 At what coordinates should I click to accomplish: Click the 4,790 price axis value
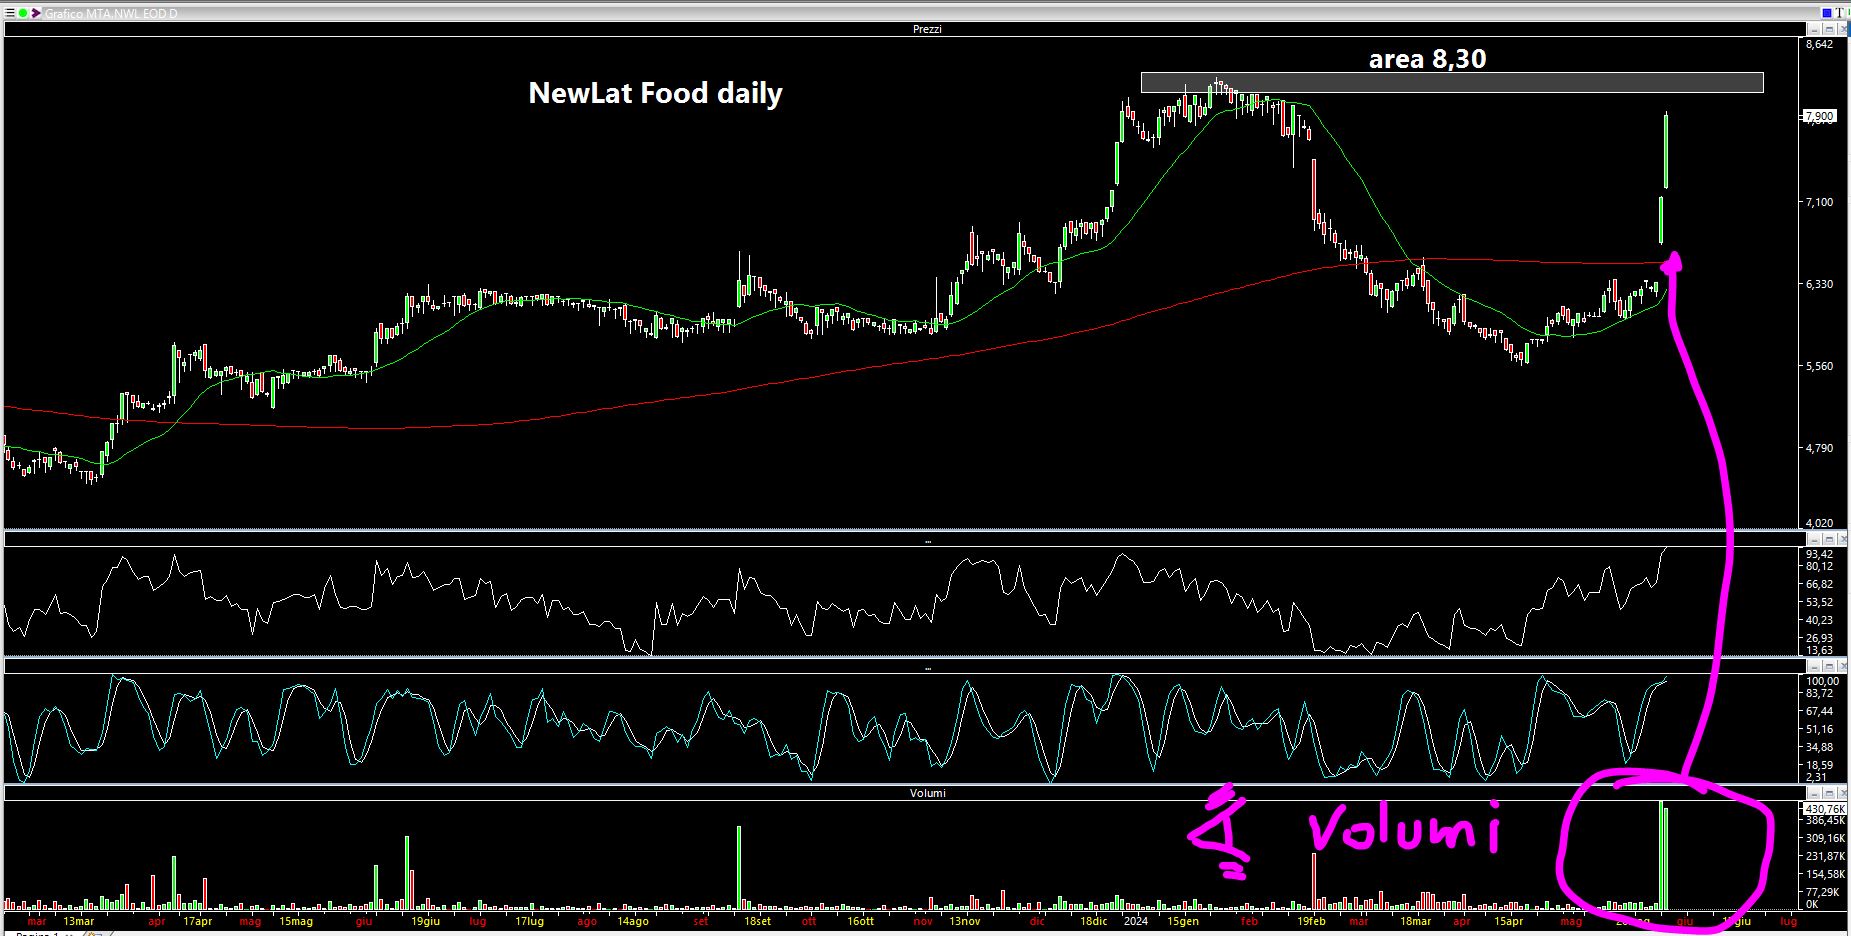1820,448
